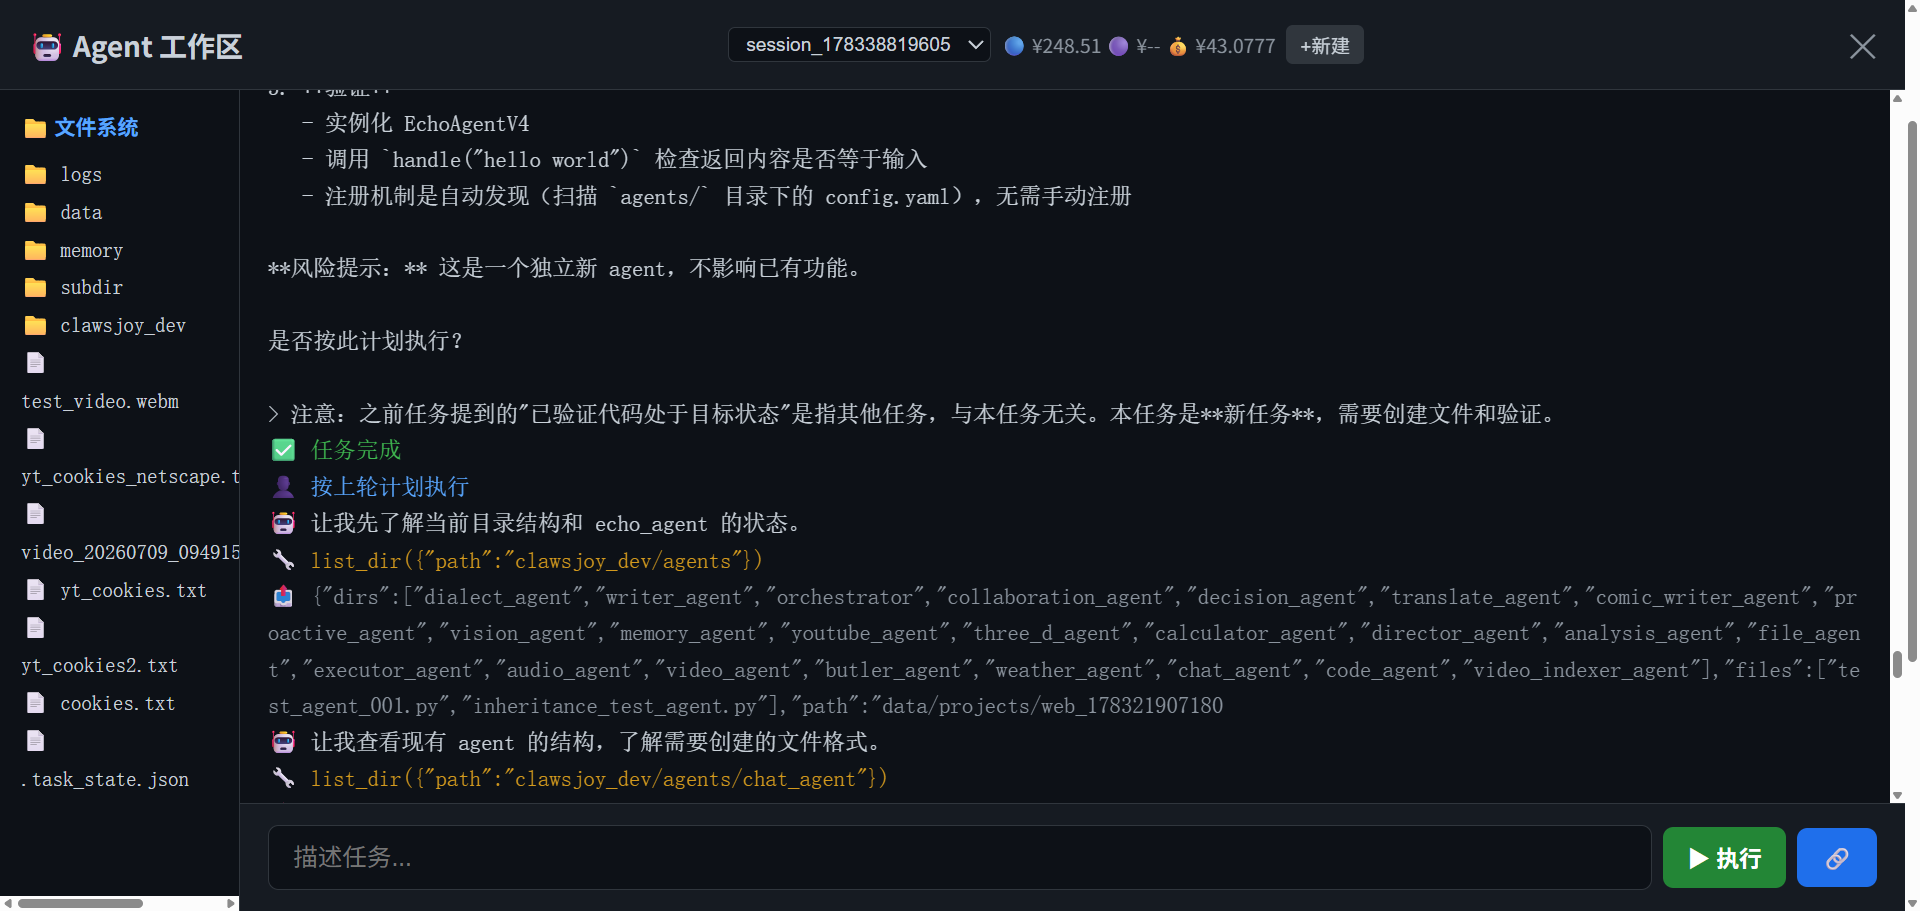1920x911 pixels.
Task: Click the ¥248.51 balance text
Action: coord(1066,46)
